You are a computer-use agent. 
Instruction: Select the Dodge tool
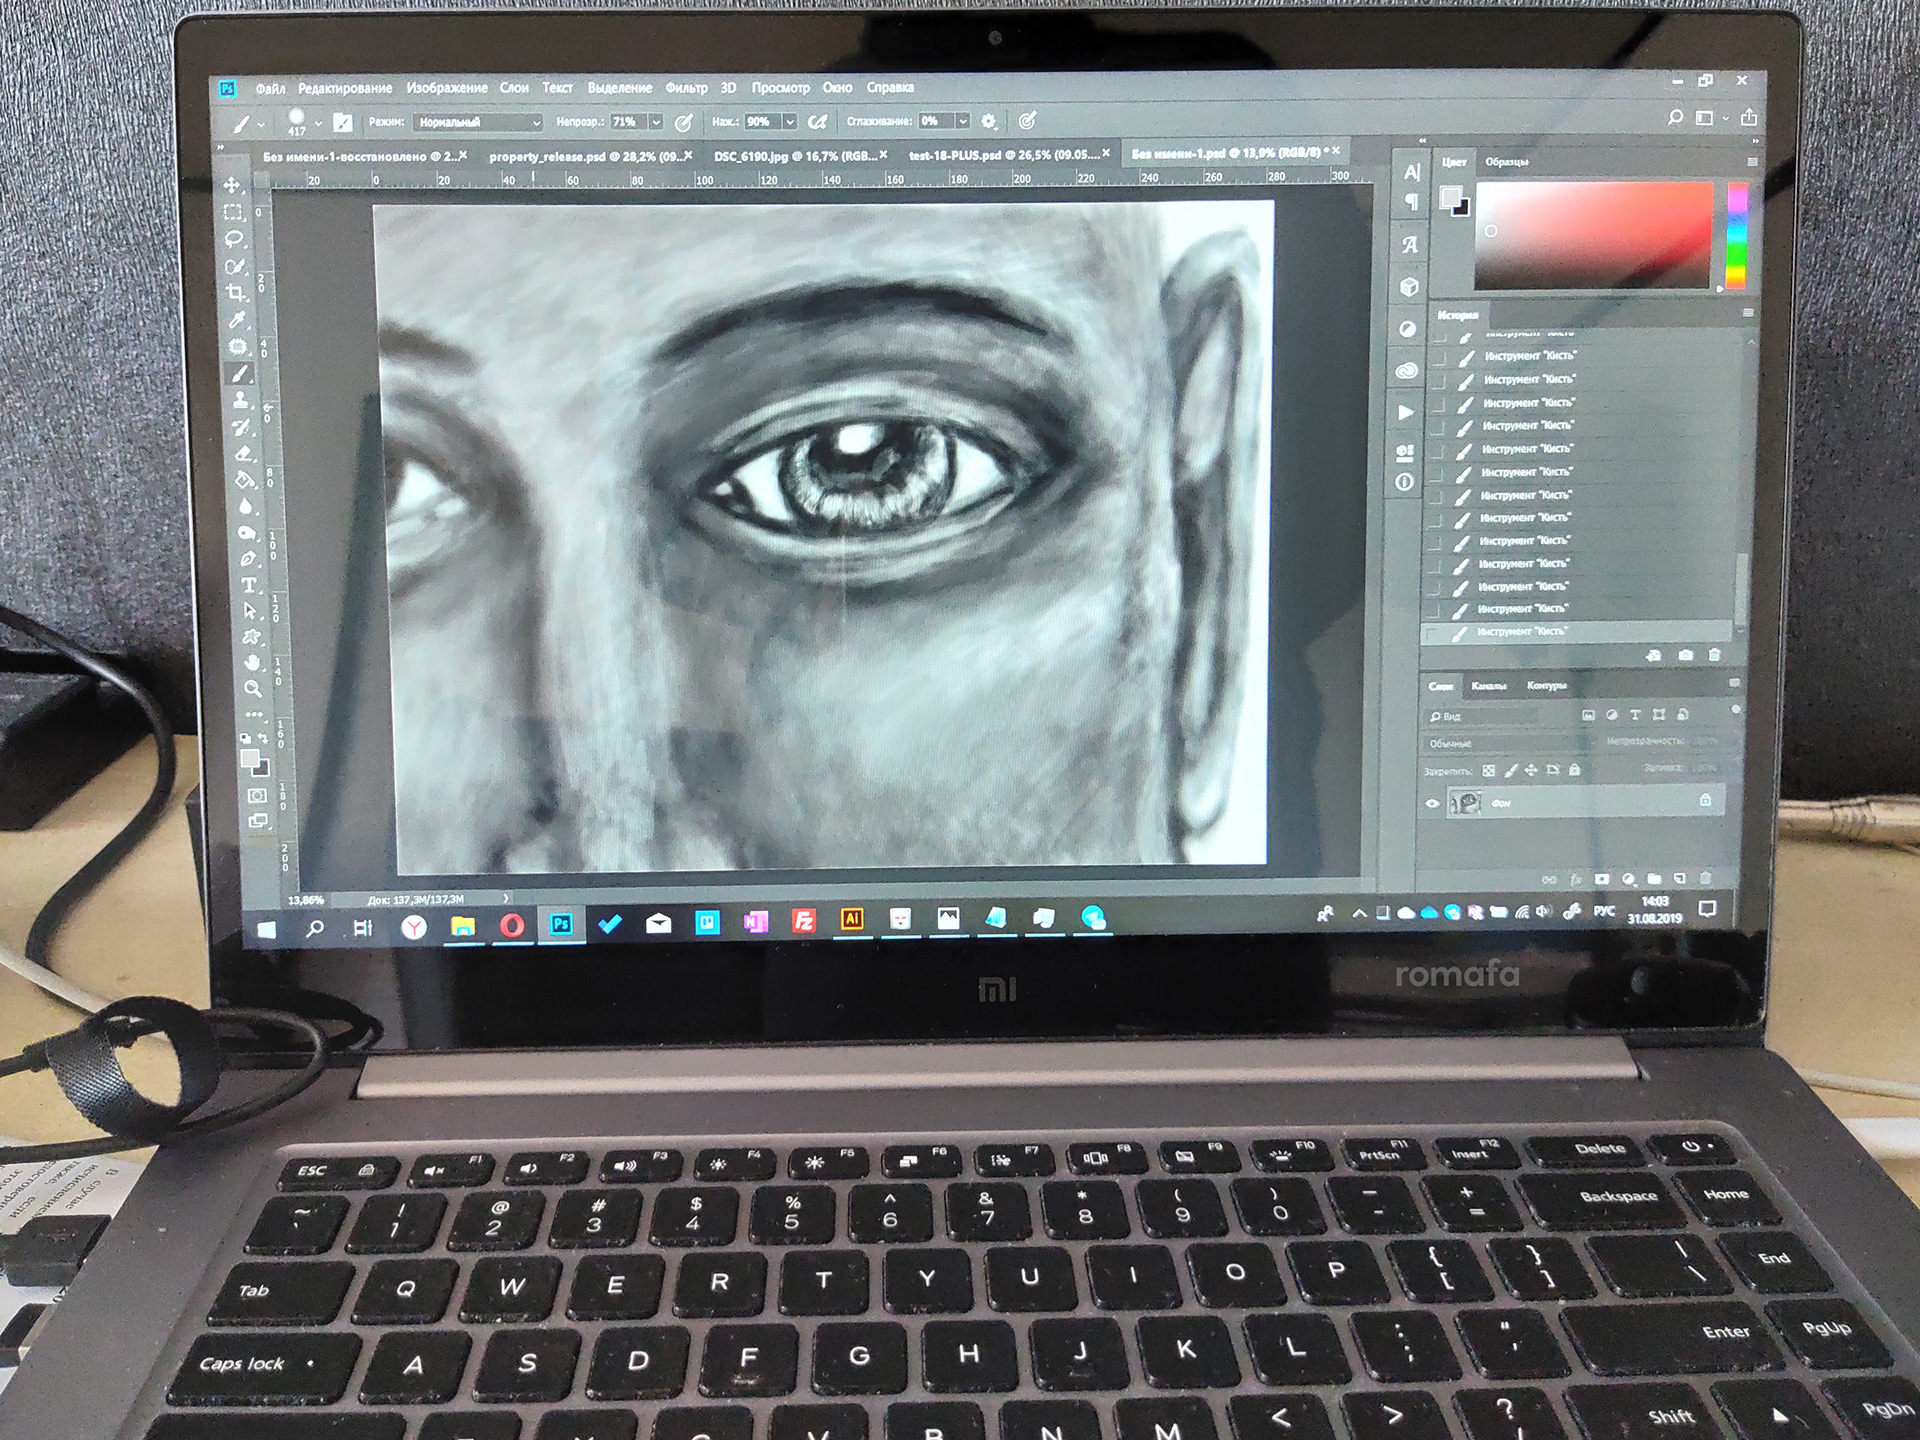click(x=246, y=532)
